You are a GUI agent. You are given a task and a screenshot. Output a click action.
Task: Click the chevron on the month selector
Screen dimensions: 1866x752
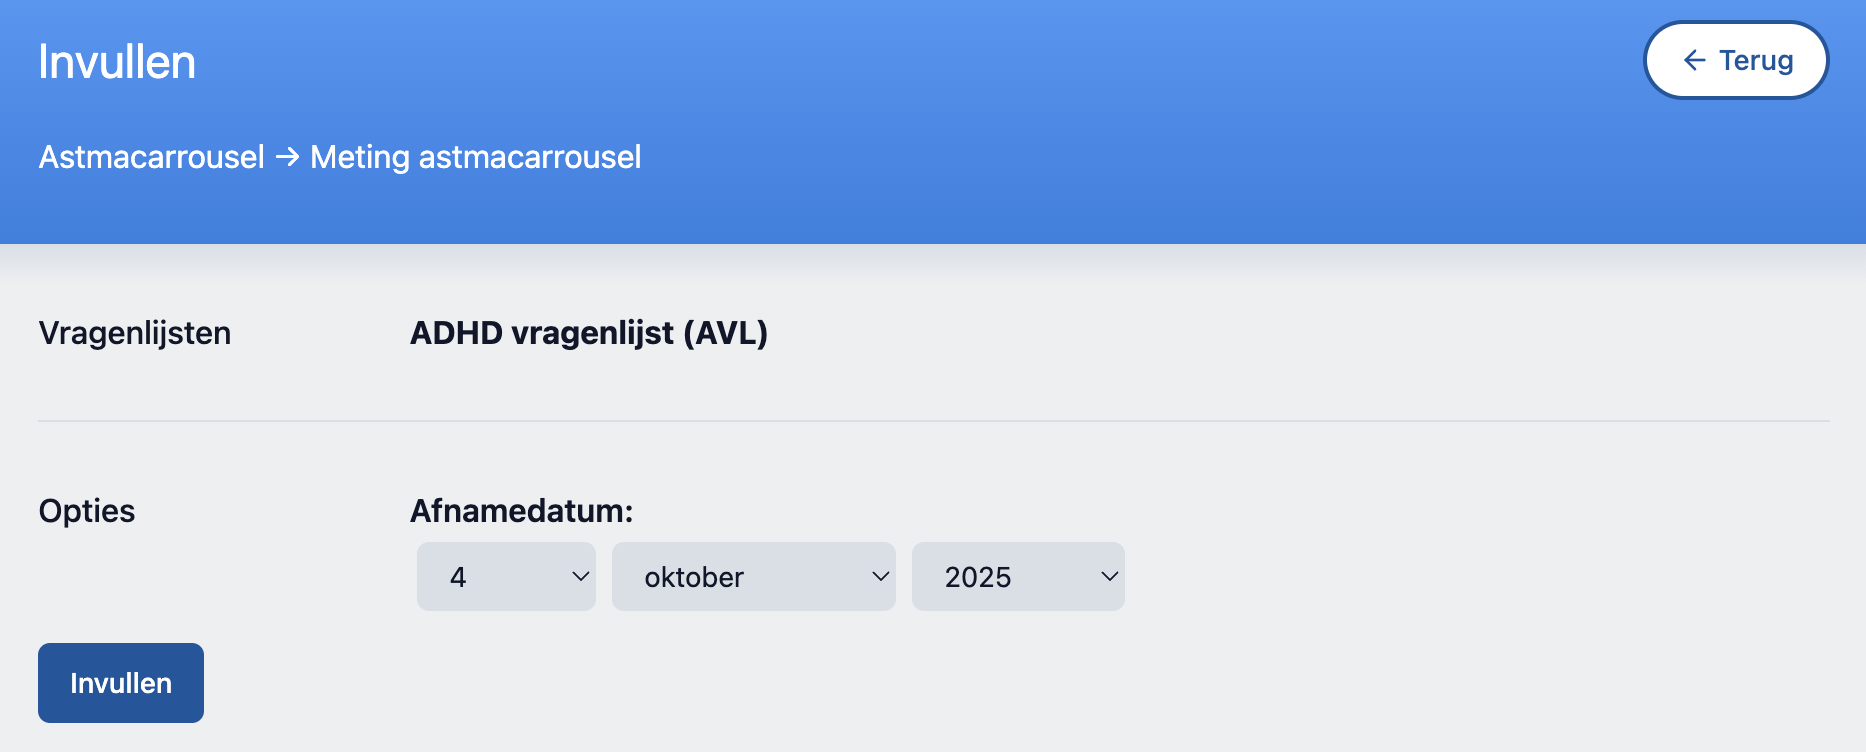tap(880, 576)
